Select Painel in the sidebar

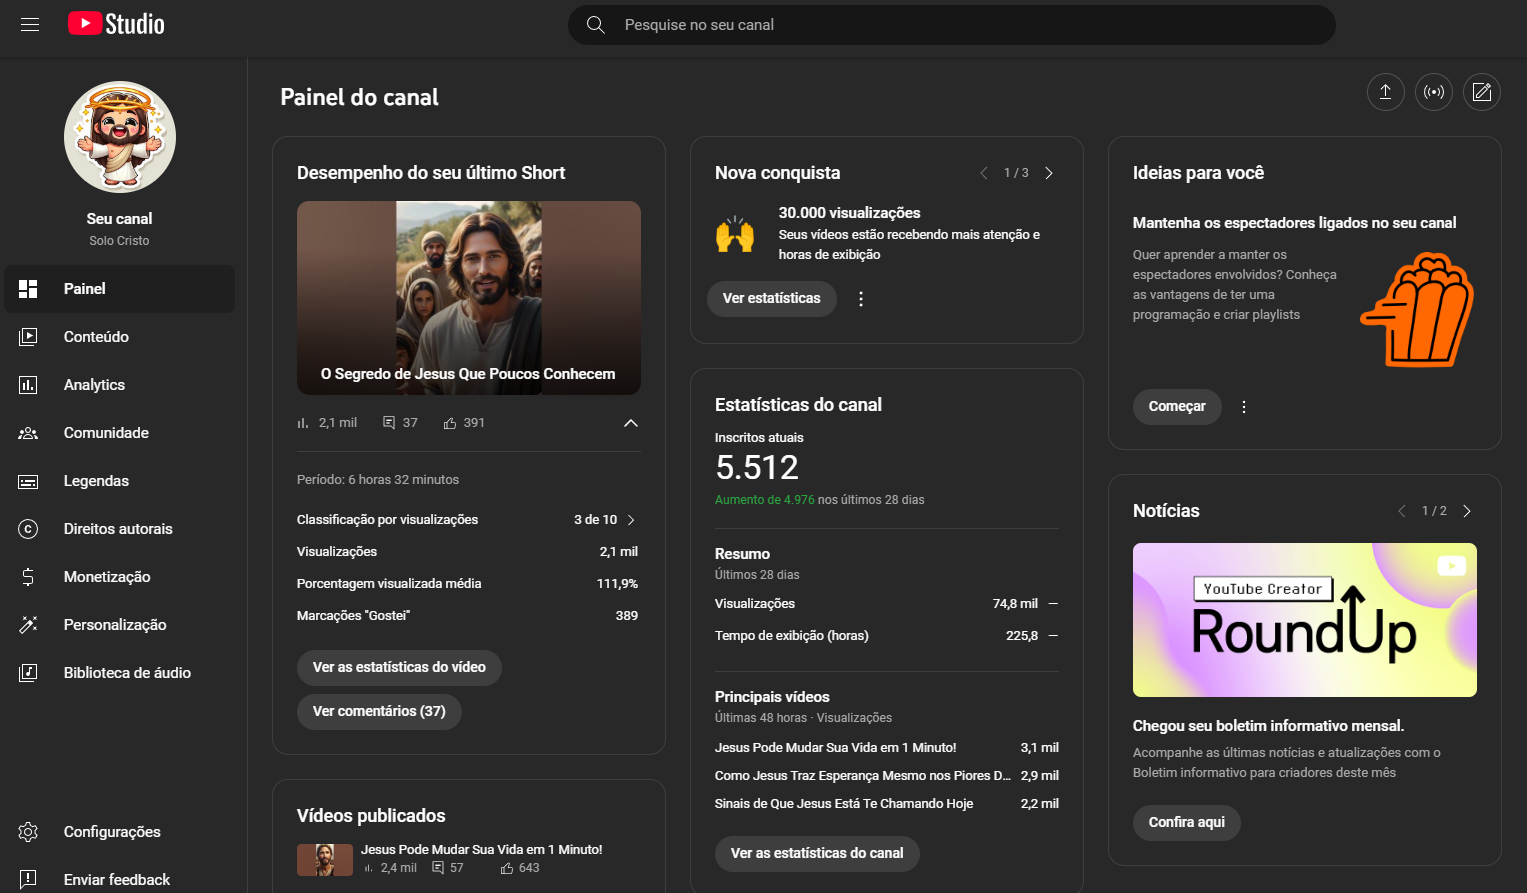pos(120,289)
